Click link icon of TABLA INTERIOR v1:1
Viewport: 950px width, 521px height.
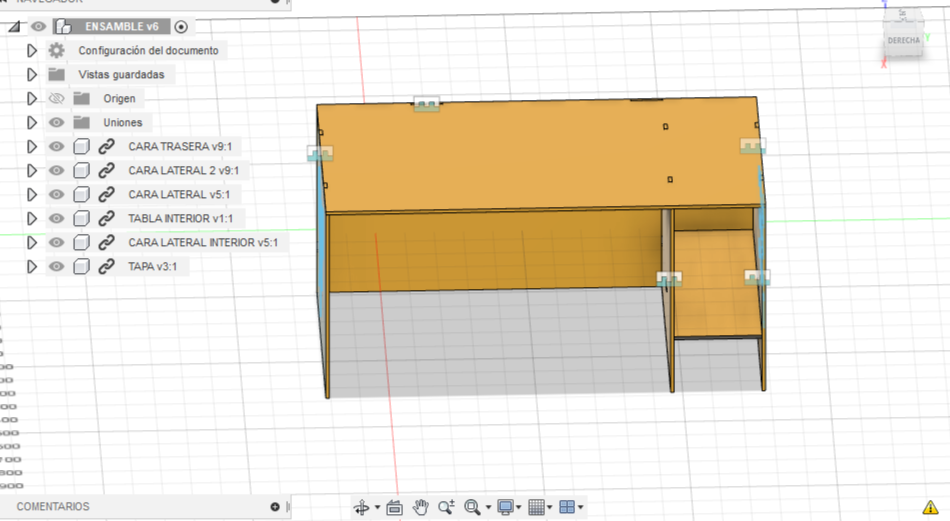pyautogui.click(x=107, y=219)
